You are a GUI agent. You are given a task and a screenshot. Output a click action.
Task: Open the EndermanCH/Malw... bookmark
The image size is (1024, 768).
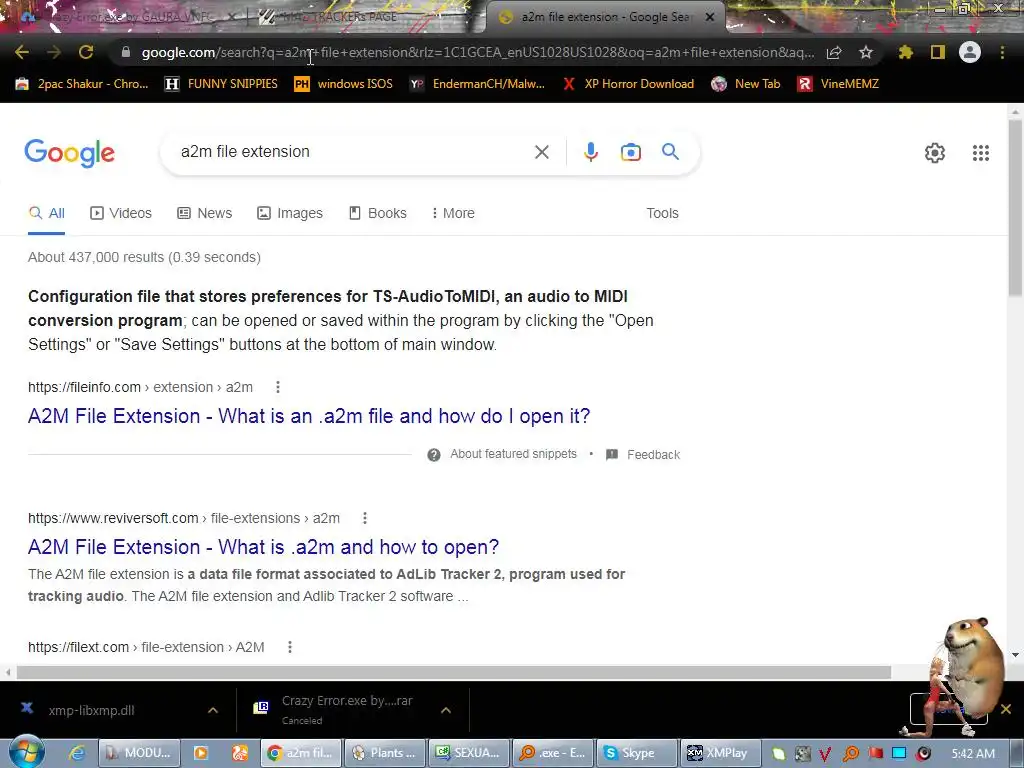tap(477, 84)
